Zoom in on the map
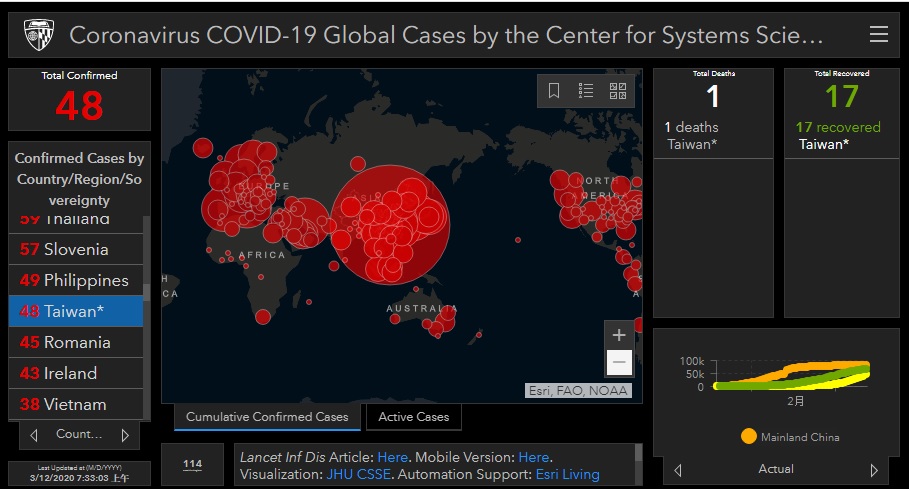The height and width of the screenshot is (489, 909). 619,335
